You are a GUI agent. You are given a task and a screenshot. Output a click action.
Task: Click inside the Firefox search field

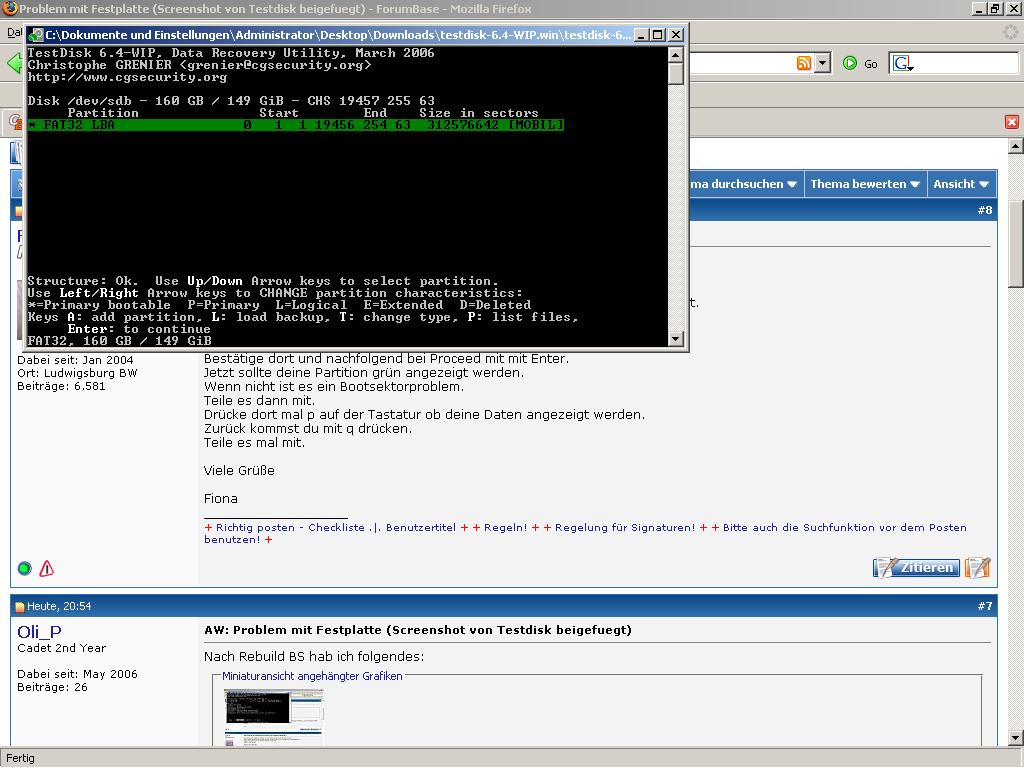click(967, 63)
